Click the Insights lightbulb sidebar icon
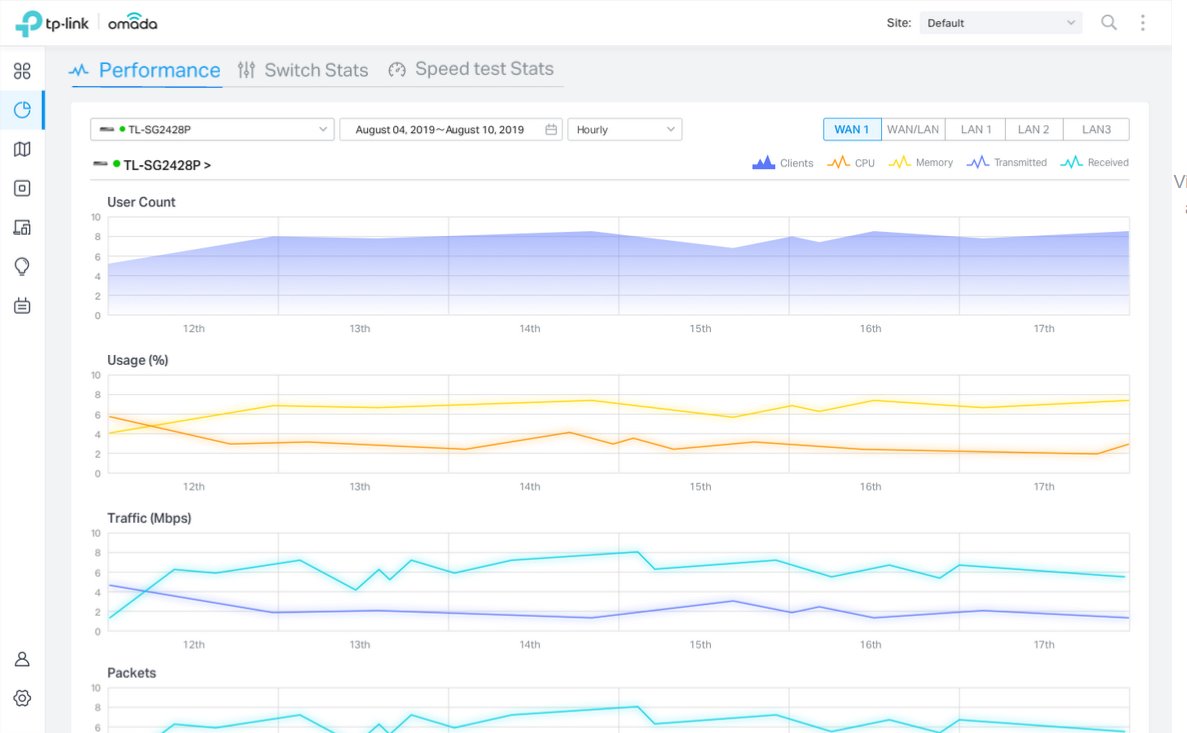The image size is (1187, 733). click(x=22, y=266)
